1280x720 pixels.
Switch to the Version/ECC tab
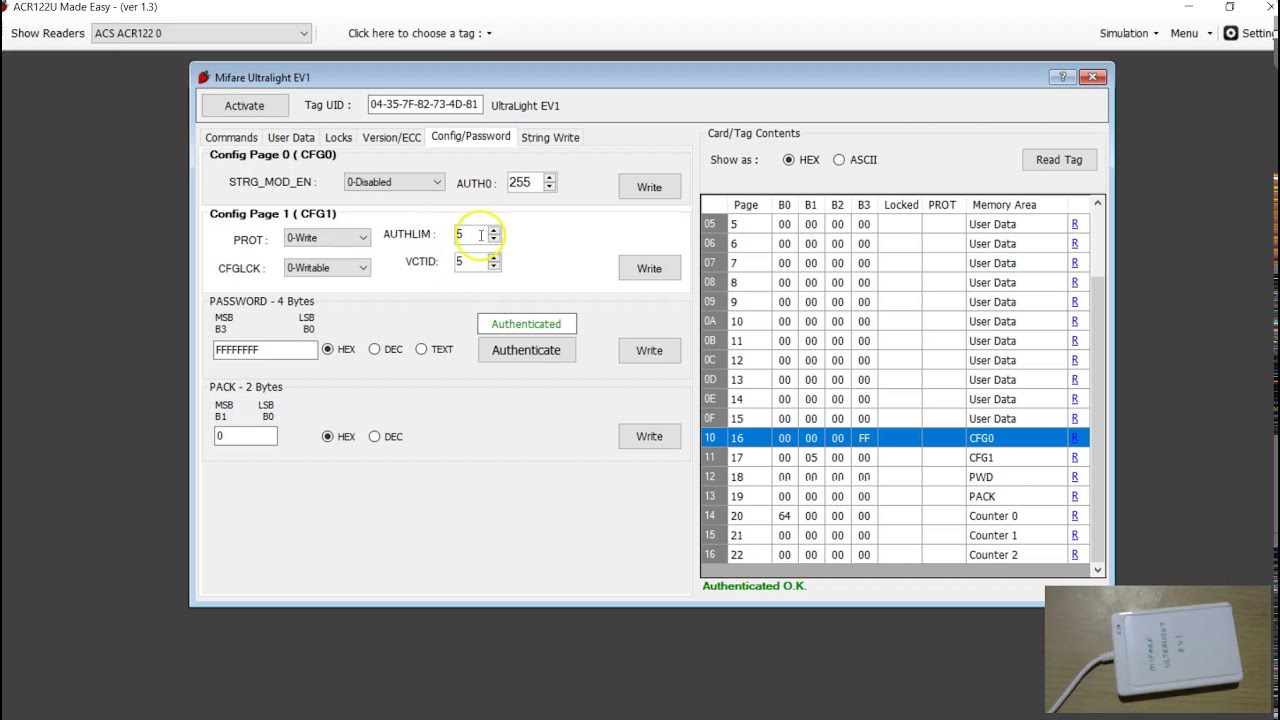(391, 137)
